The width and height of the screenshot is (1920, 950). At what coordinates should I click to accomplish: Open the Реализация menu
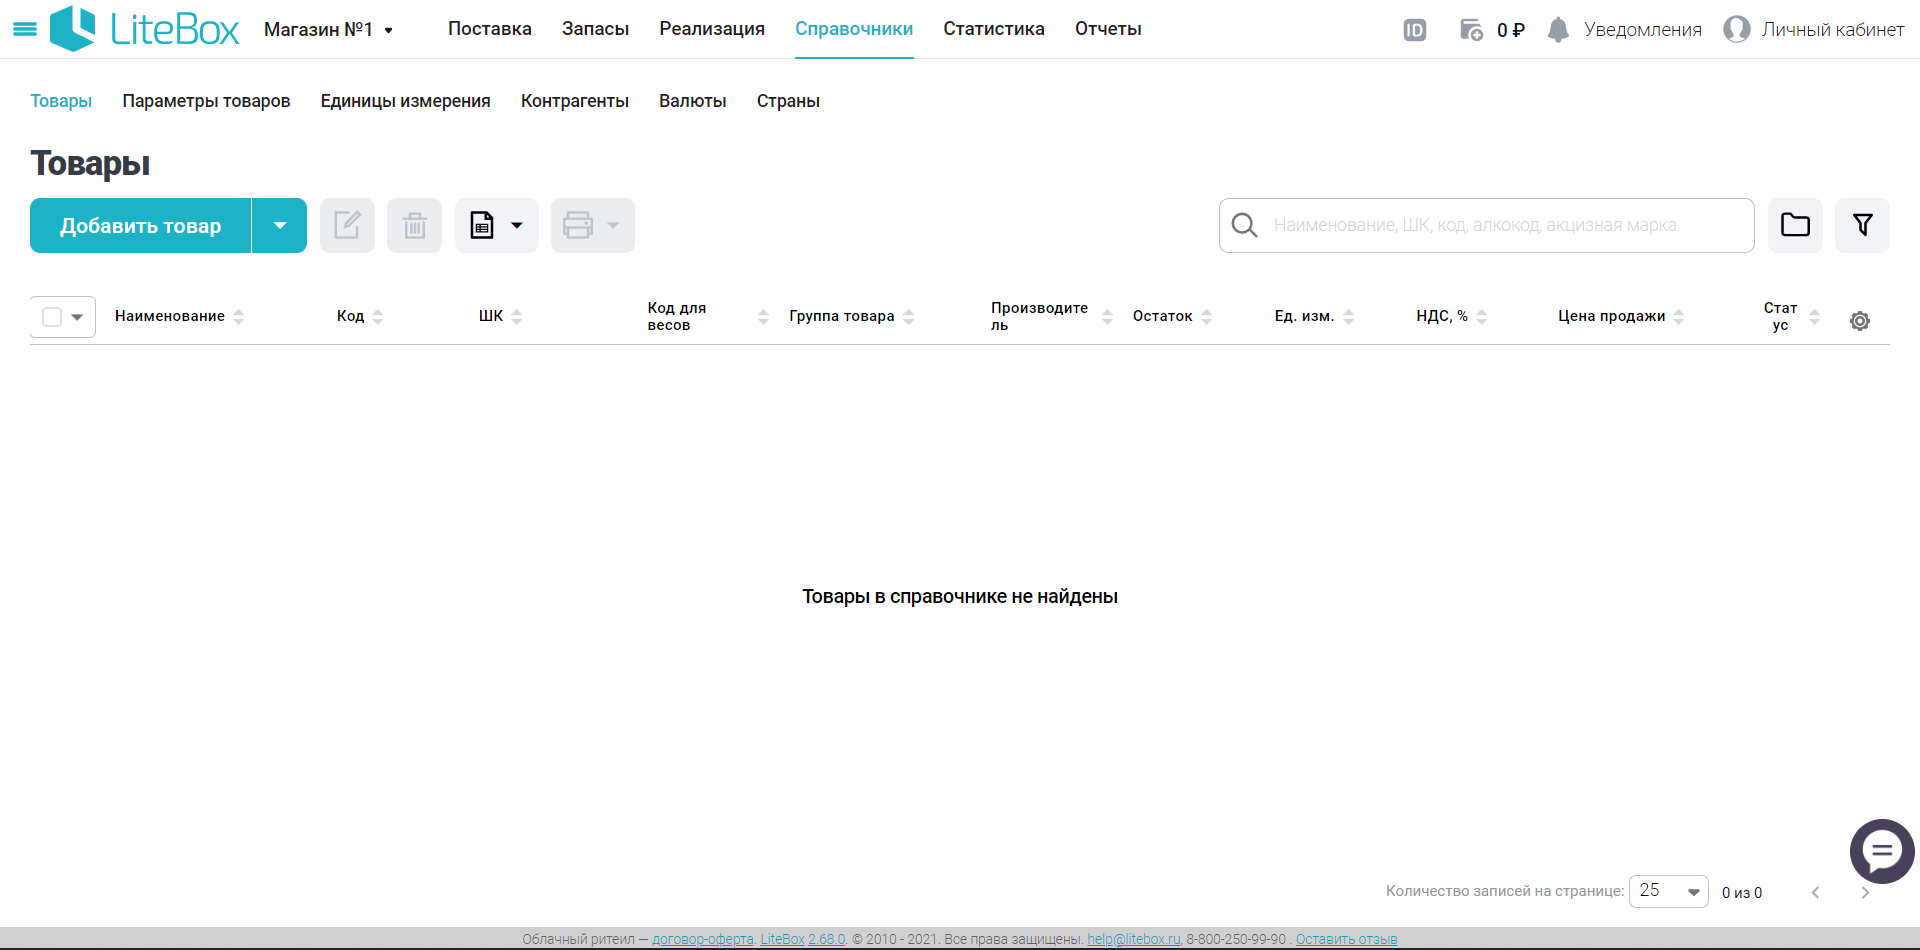click(712, 29)
